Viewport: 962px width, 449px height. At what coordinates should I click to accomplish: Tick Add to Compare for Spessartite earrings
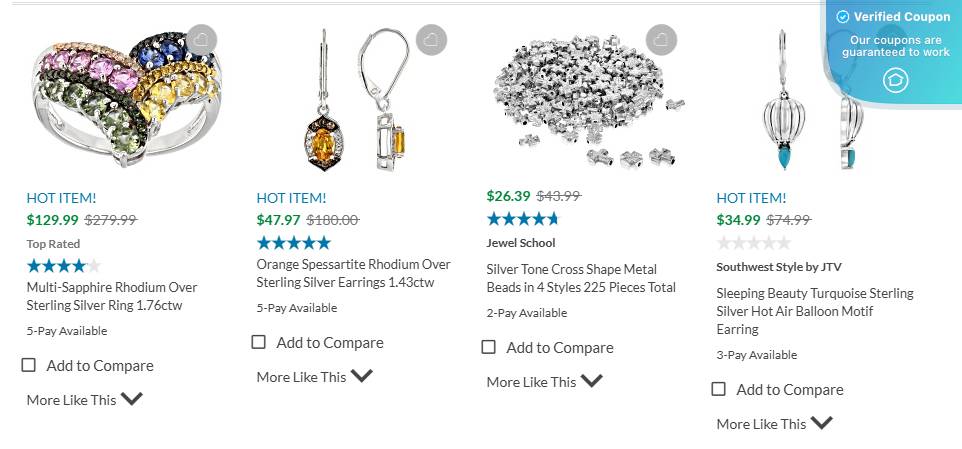tap(259, 342)
